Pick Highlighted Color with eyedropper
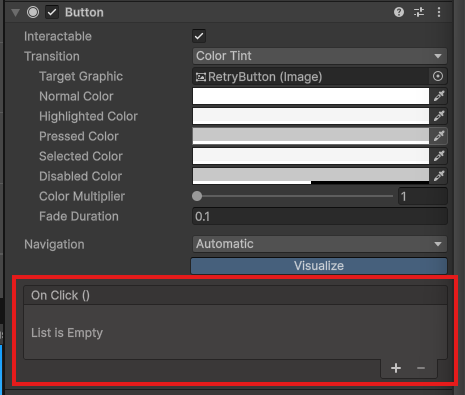Image resolution: width=465 pixels, height=395 pixels. 439,116
